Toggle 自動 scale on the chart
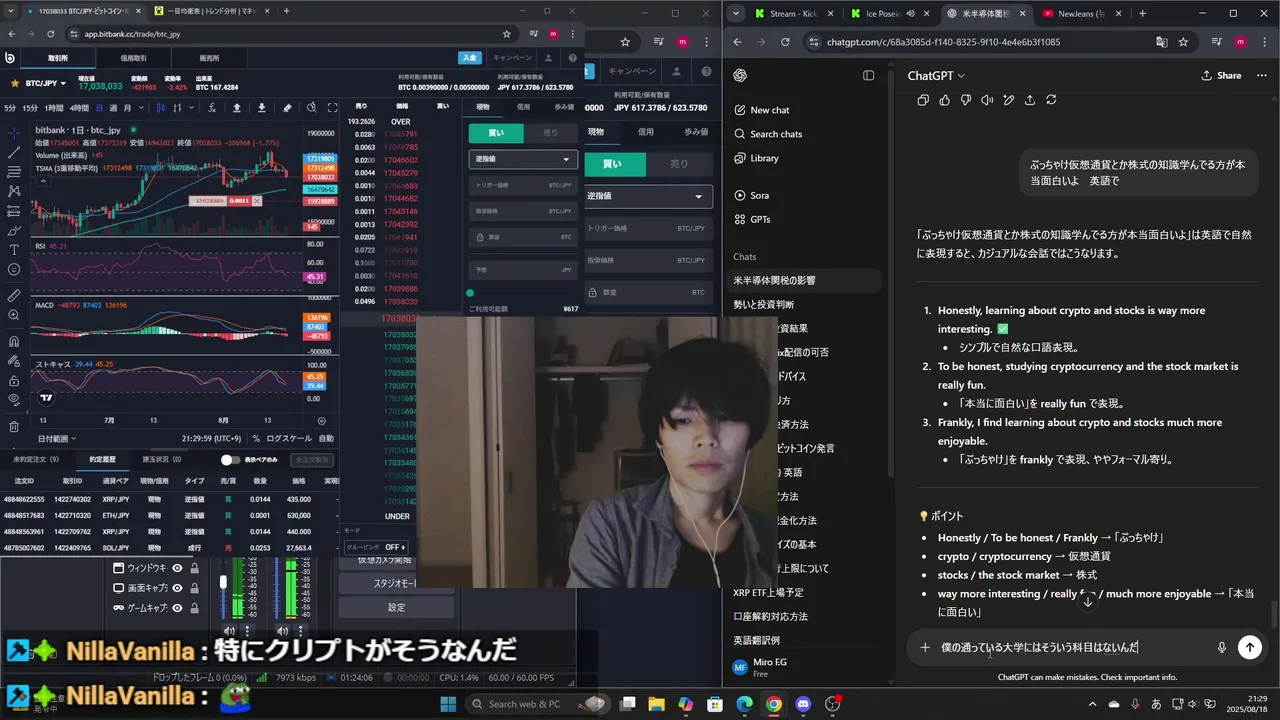This screenshot has width=1280, height=720. 326,438
